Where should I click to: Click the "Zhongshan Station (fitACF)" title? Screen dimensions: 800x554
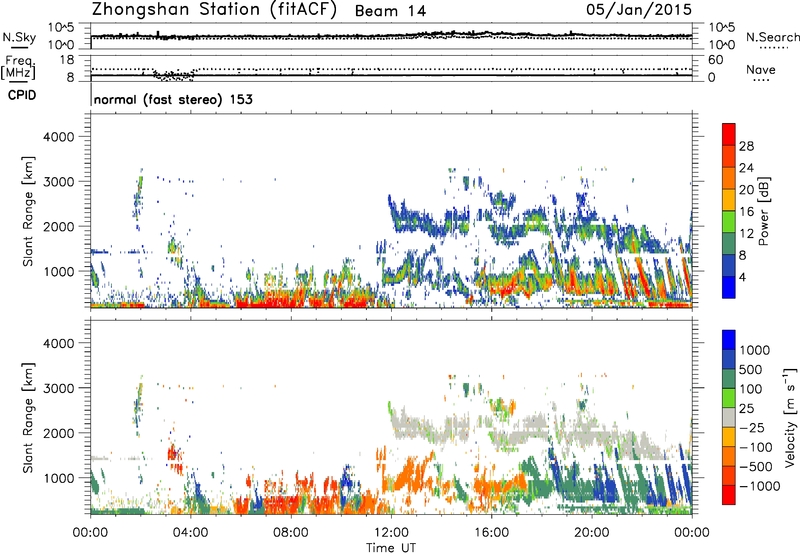(x=214, y=10)
